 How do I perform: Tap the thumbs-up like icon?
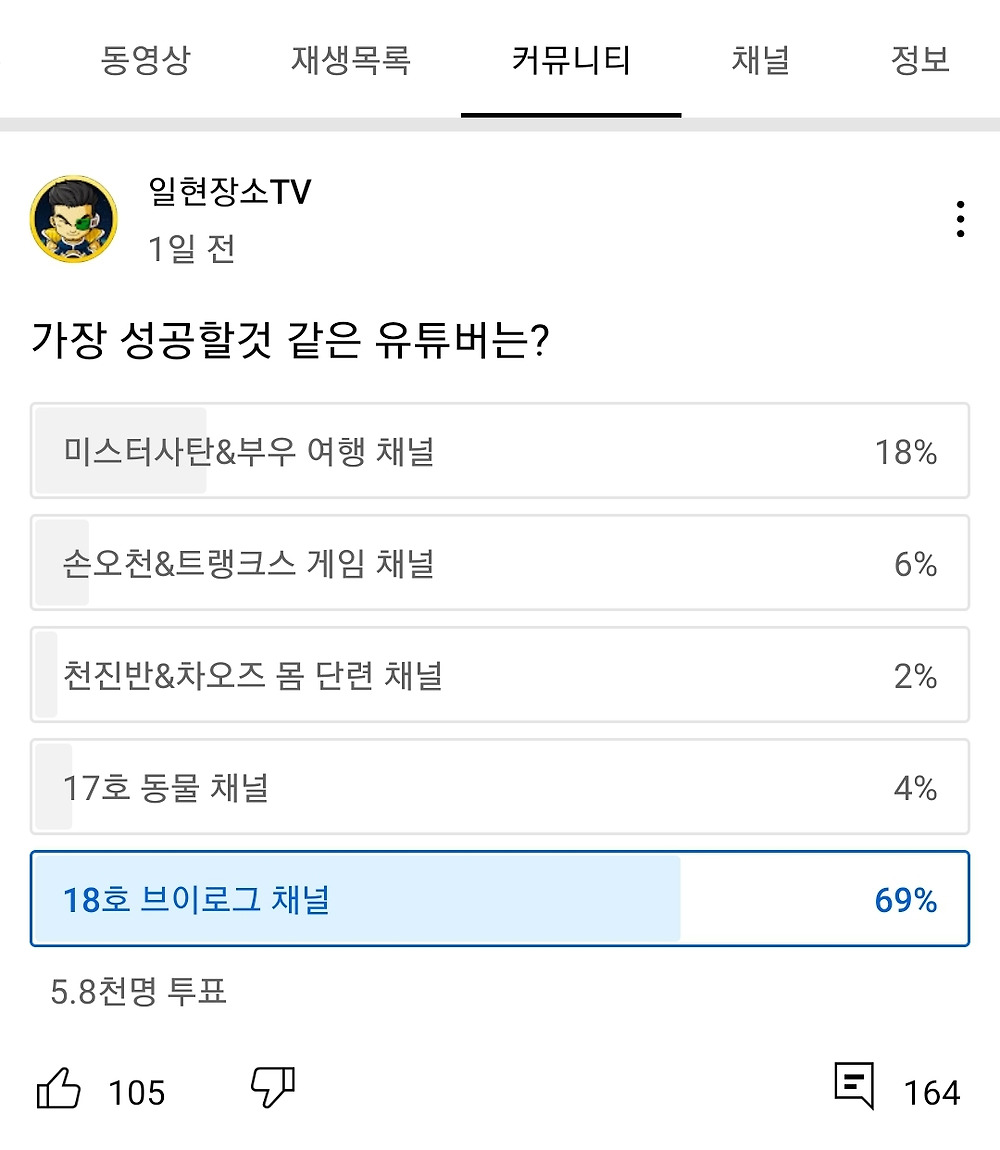click(59, 1088)
